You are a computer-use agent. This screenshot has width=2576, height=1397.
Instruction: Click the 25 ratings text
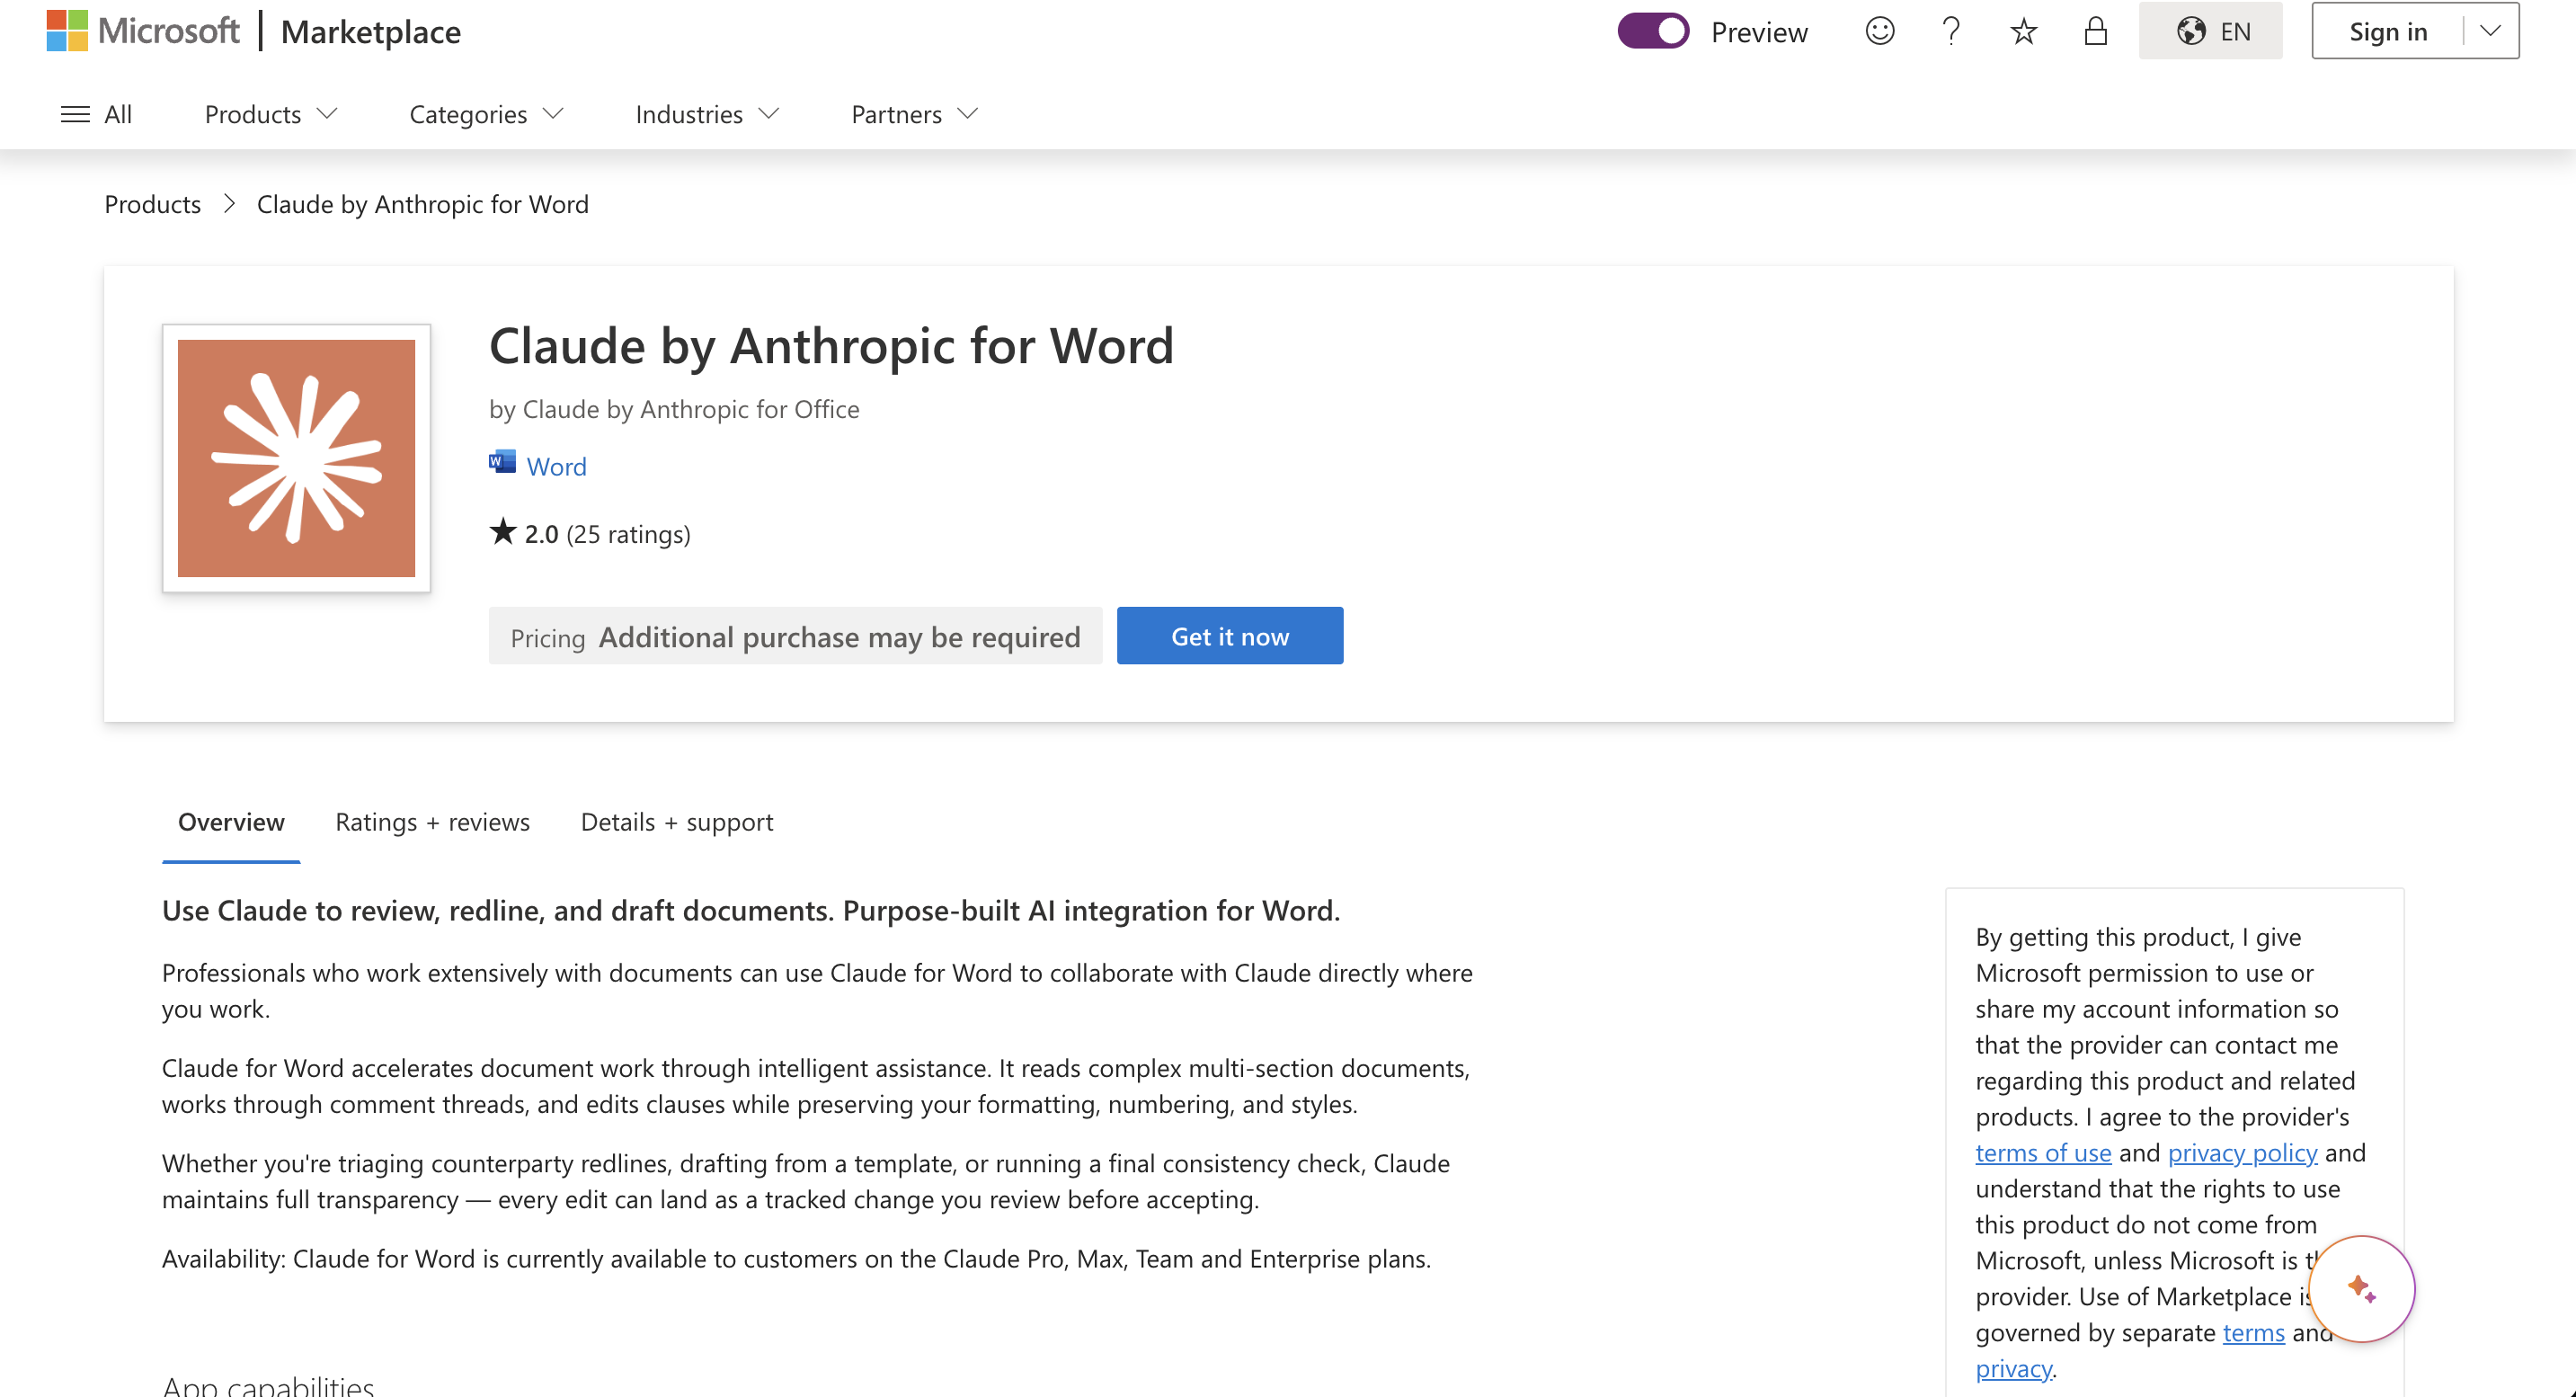628,534
